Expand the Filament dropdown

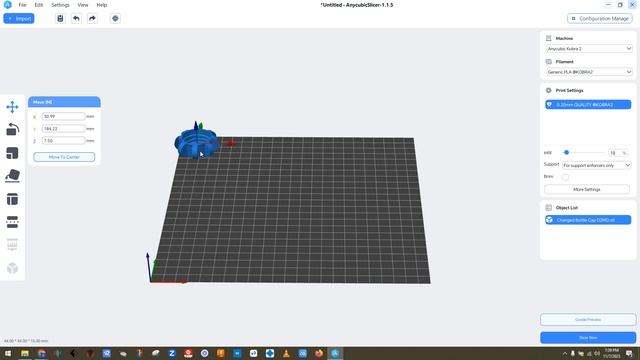[589, 72]
